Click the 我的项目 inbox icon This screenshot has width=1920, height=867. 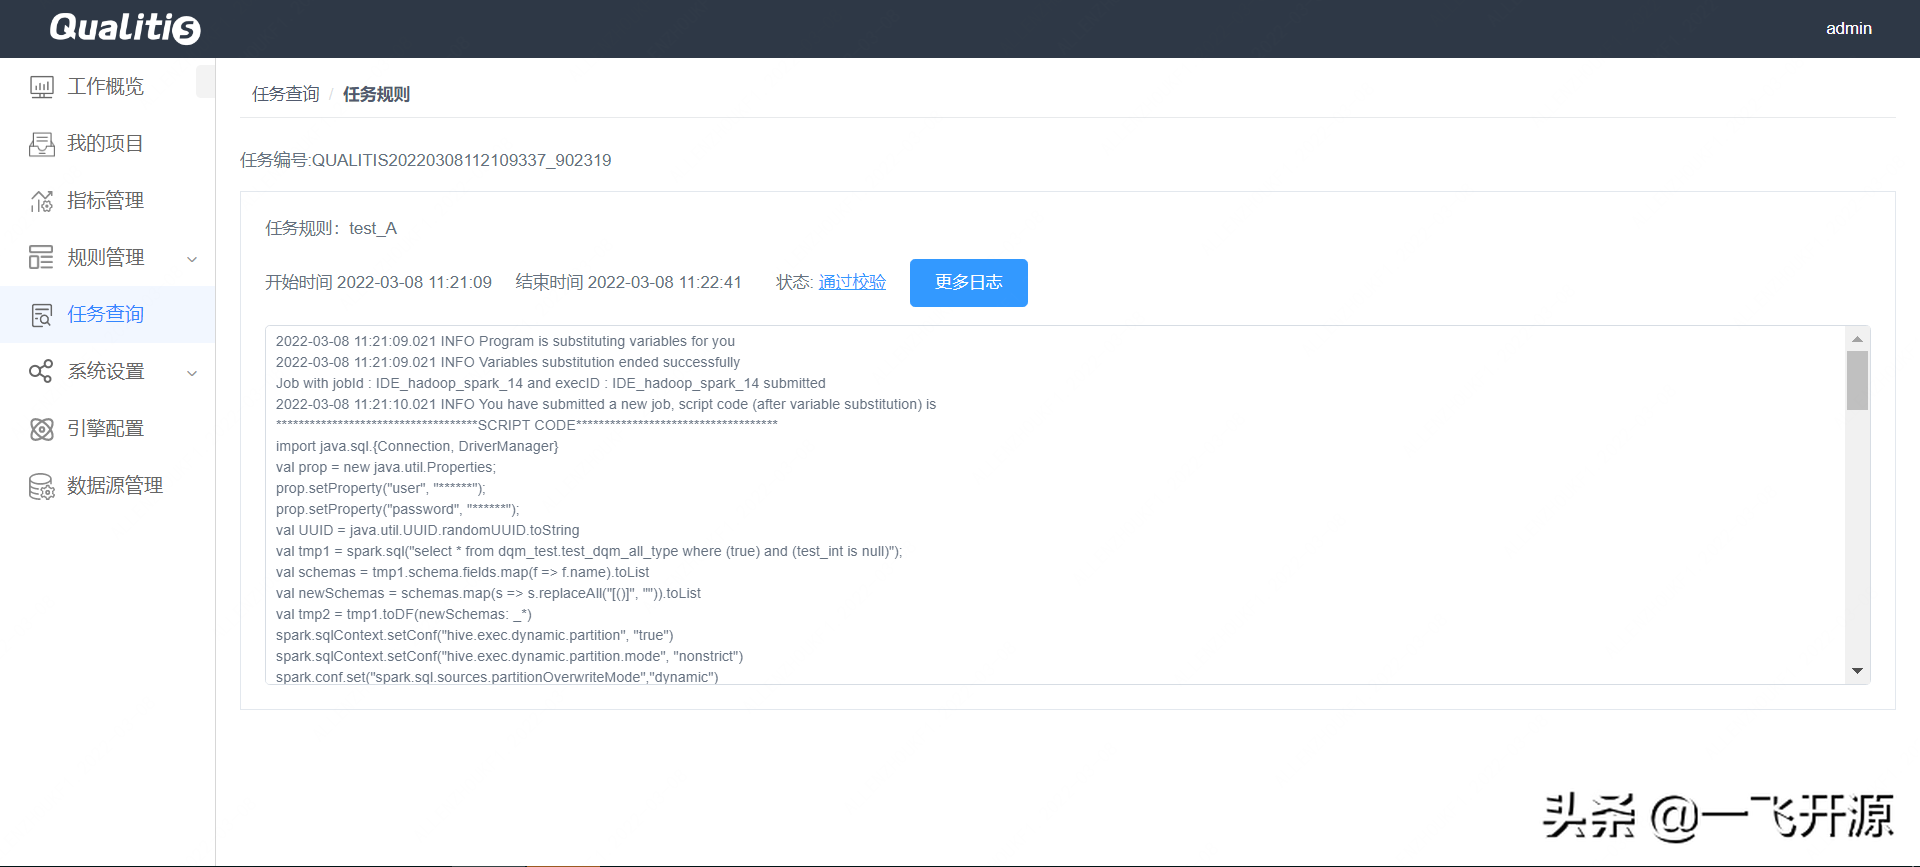[x=41, y=144]
